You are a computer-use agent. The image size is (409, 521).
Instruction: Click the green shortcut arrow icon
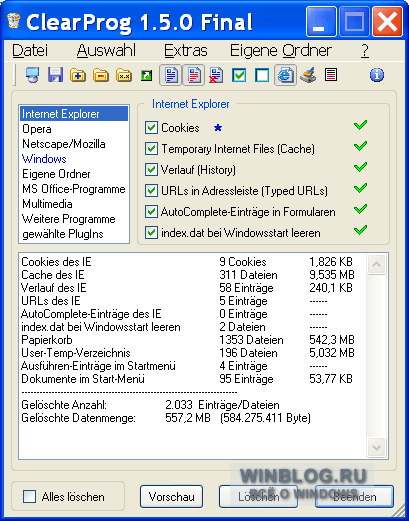(x=146, y=76)
